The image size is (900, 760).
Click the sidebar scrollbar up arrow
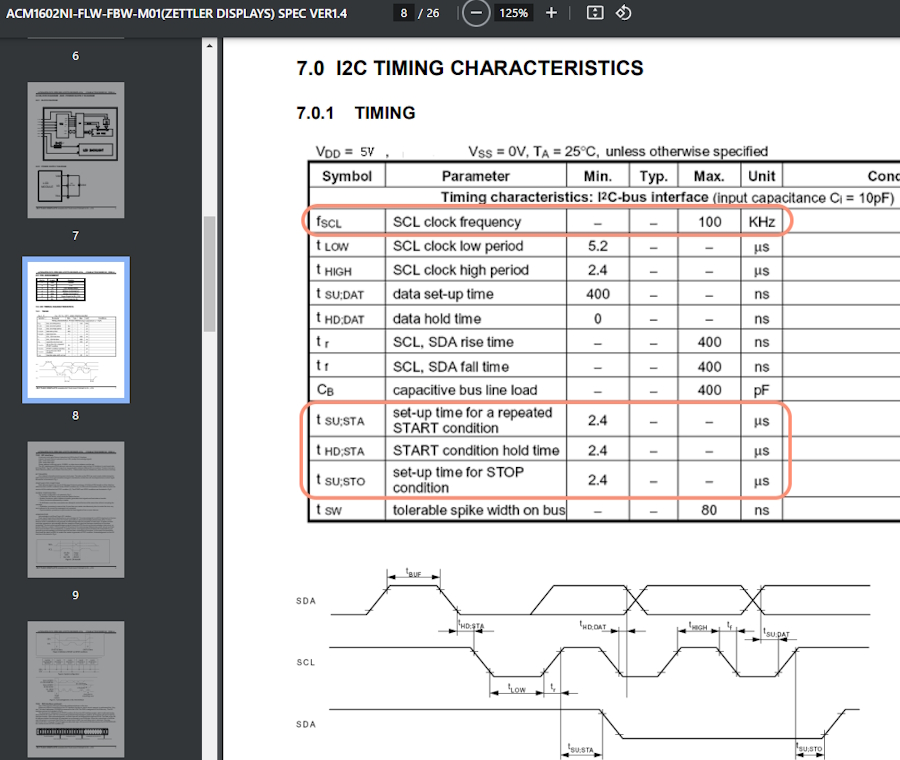pyautogui.click(x=210, y=45)
